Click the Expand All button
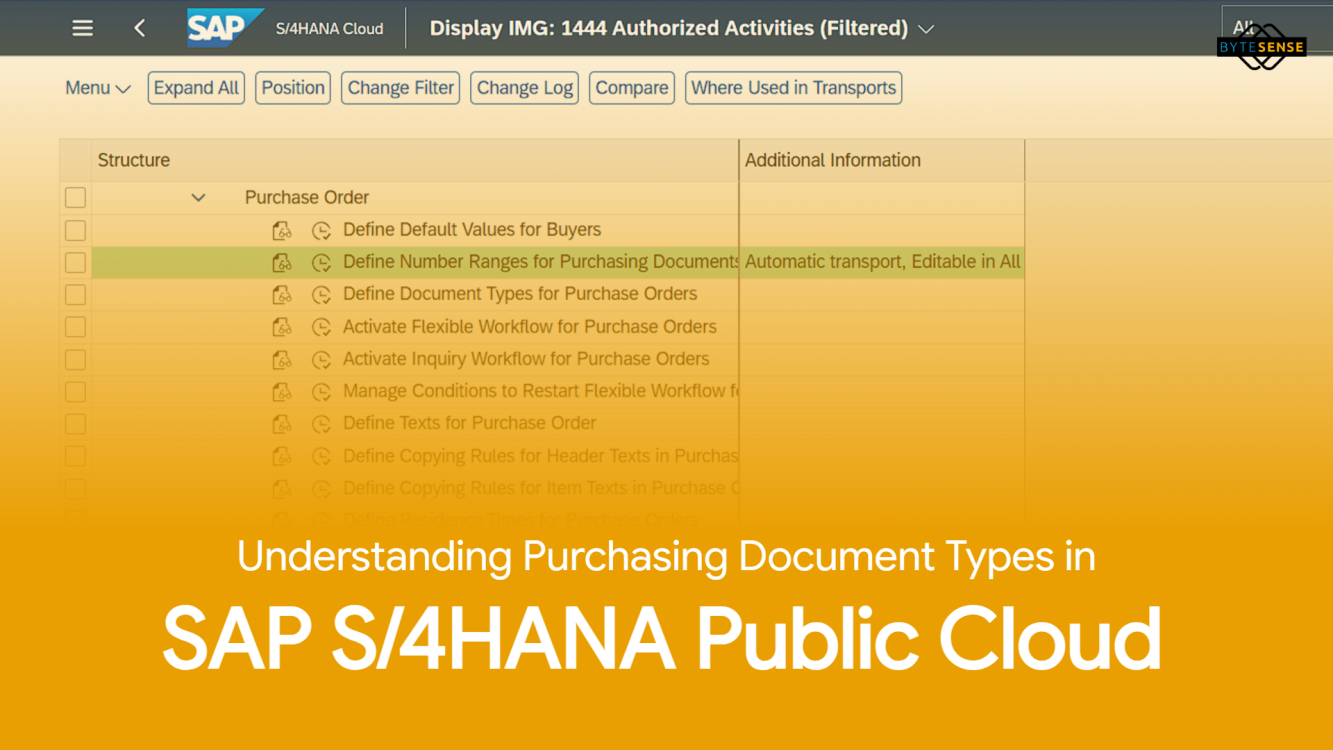1333x750 pixels. pyautogui.click(x=196, y=88)
